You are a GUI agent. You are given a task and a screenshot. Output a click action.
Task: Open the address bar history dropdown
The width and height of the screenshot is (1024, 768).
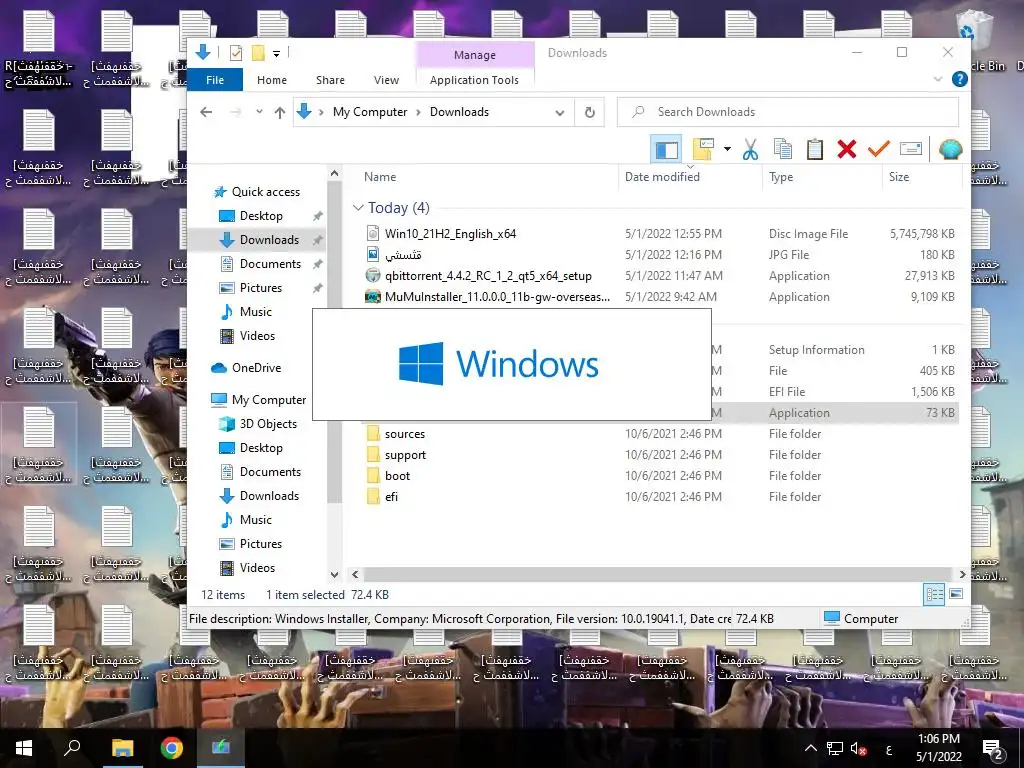(560, 112)
